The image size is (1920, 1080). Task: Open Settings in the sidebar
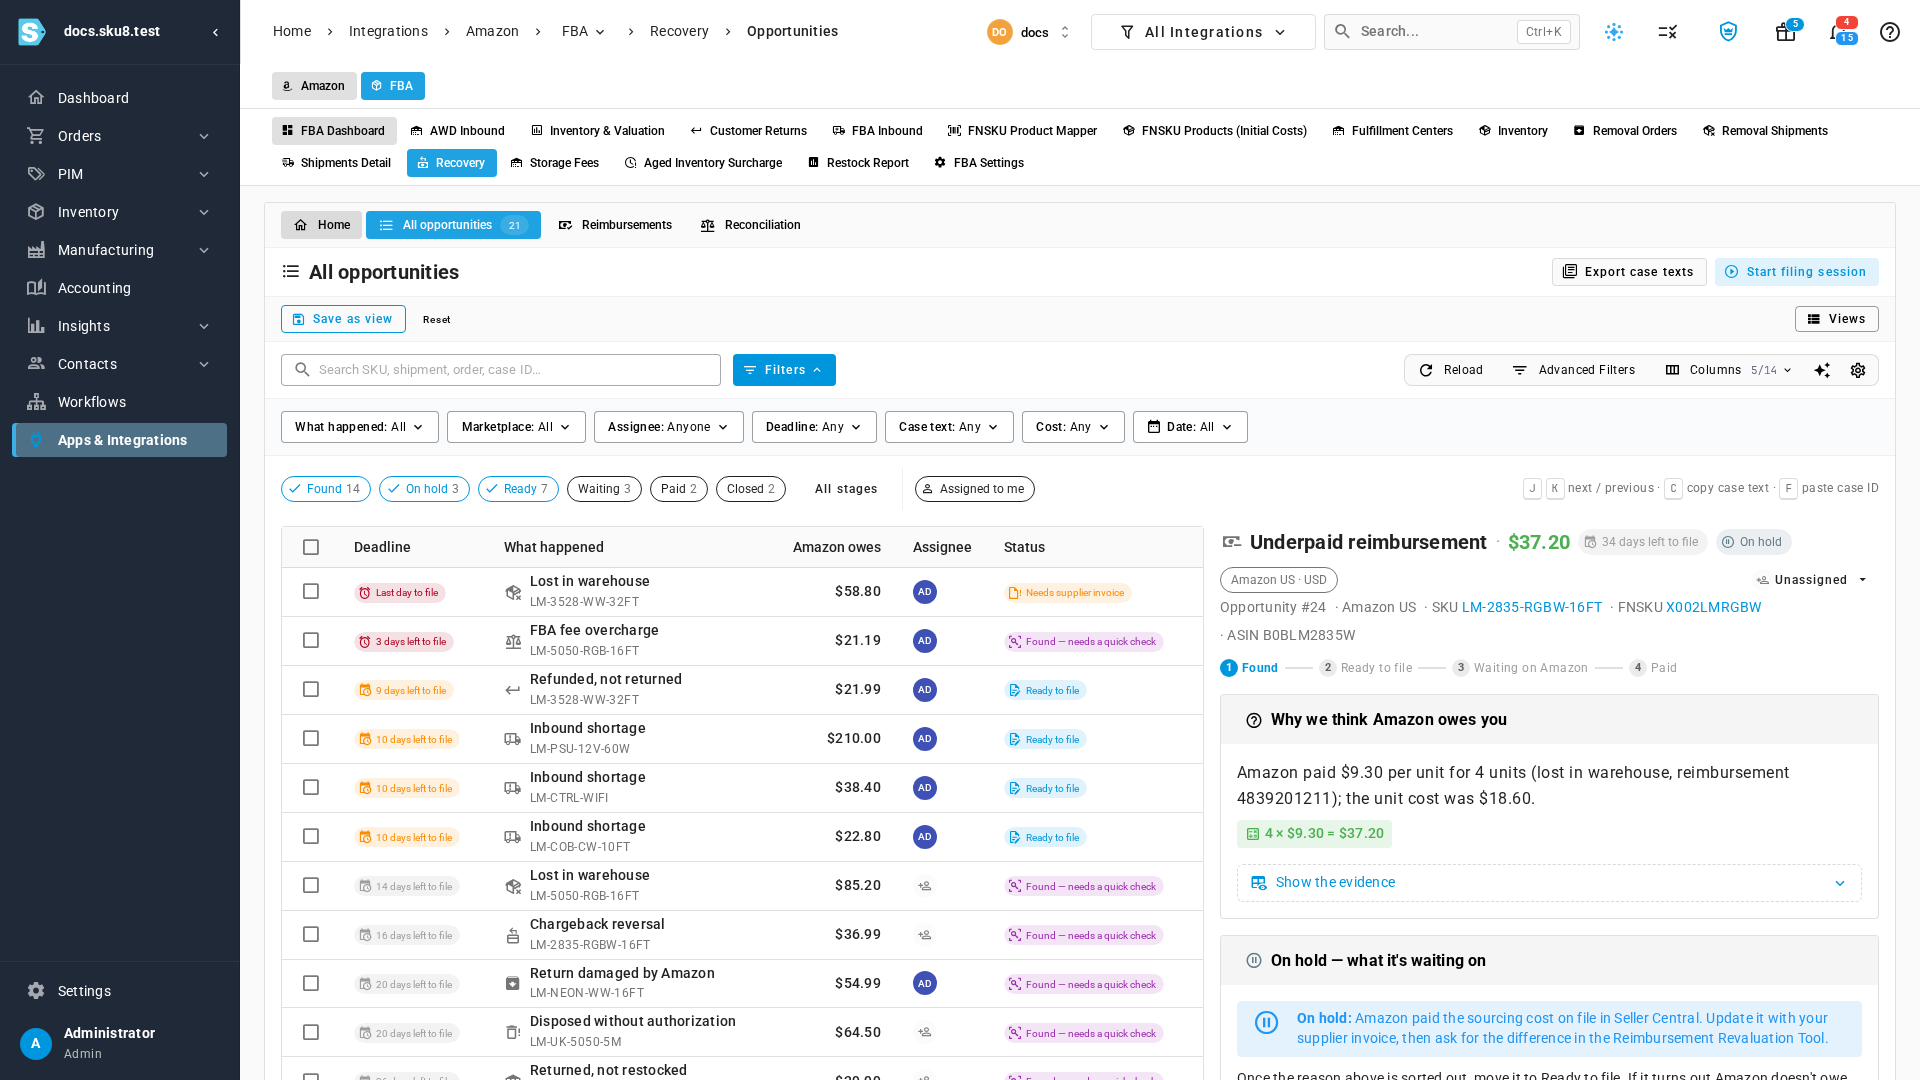120,991
